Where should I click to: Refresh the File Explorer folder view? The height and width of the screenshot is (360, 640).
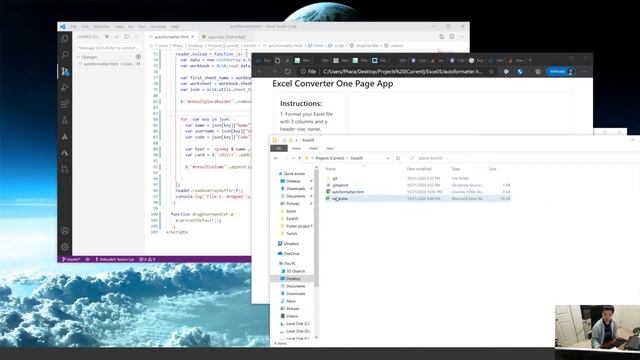398,158
